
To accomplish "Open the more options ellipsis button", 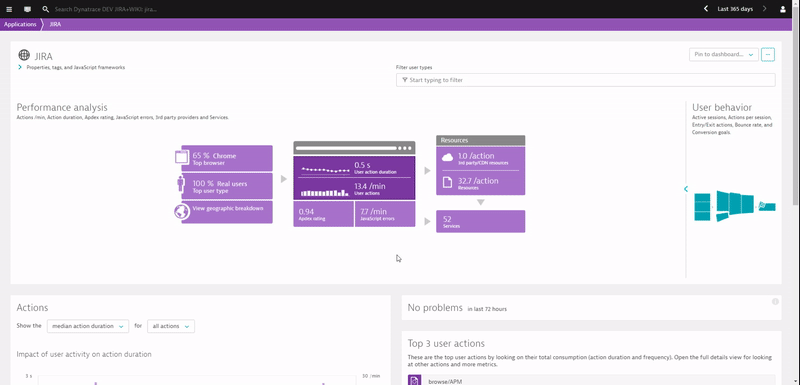I will [x=768, y=55].
